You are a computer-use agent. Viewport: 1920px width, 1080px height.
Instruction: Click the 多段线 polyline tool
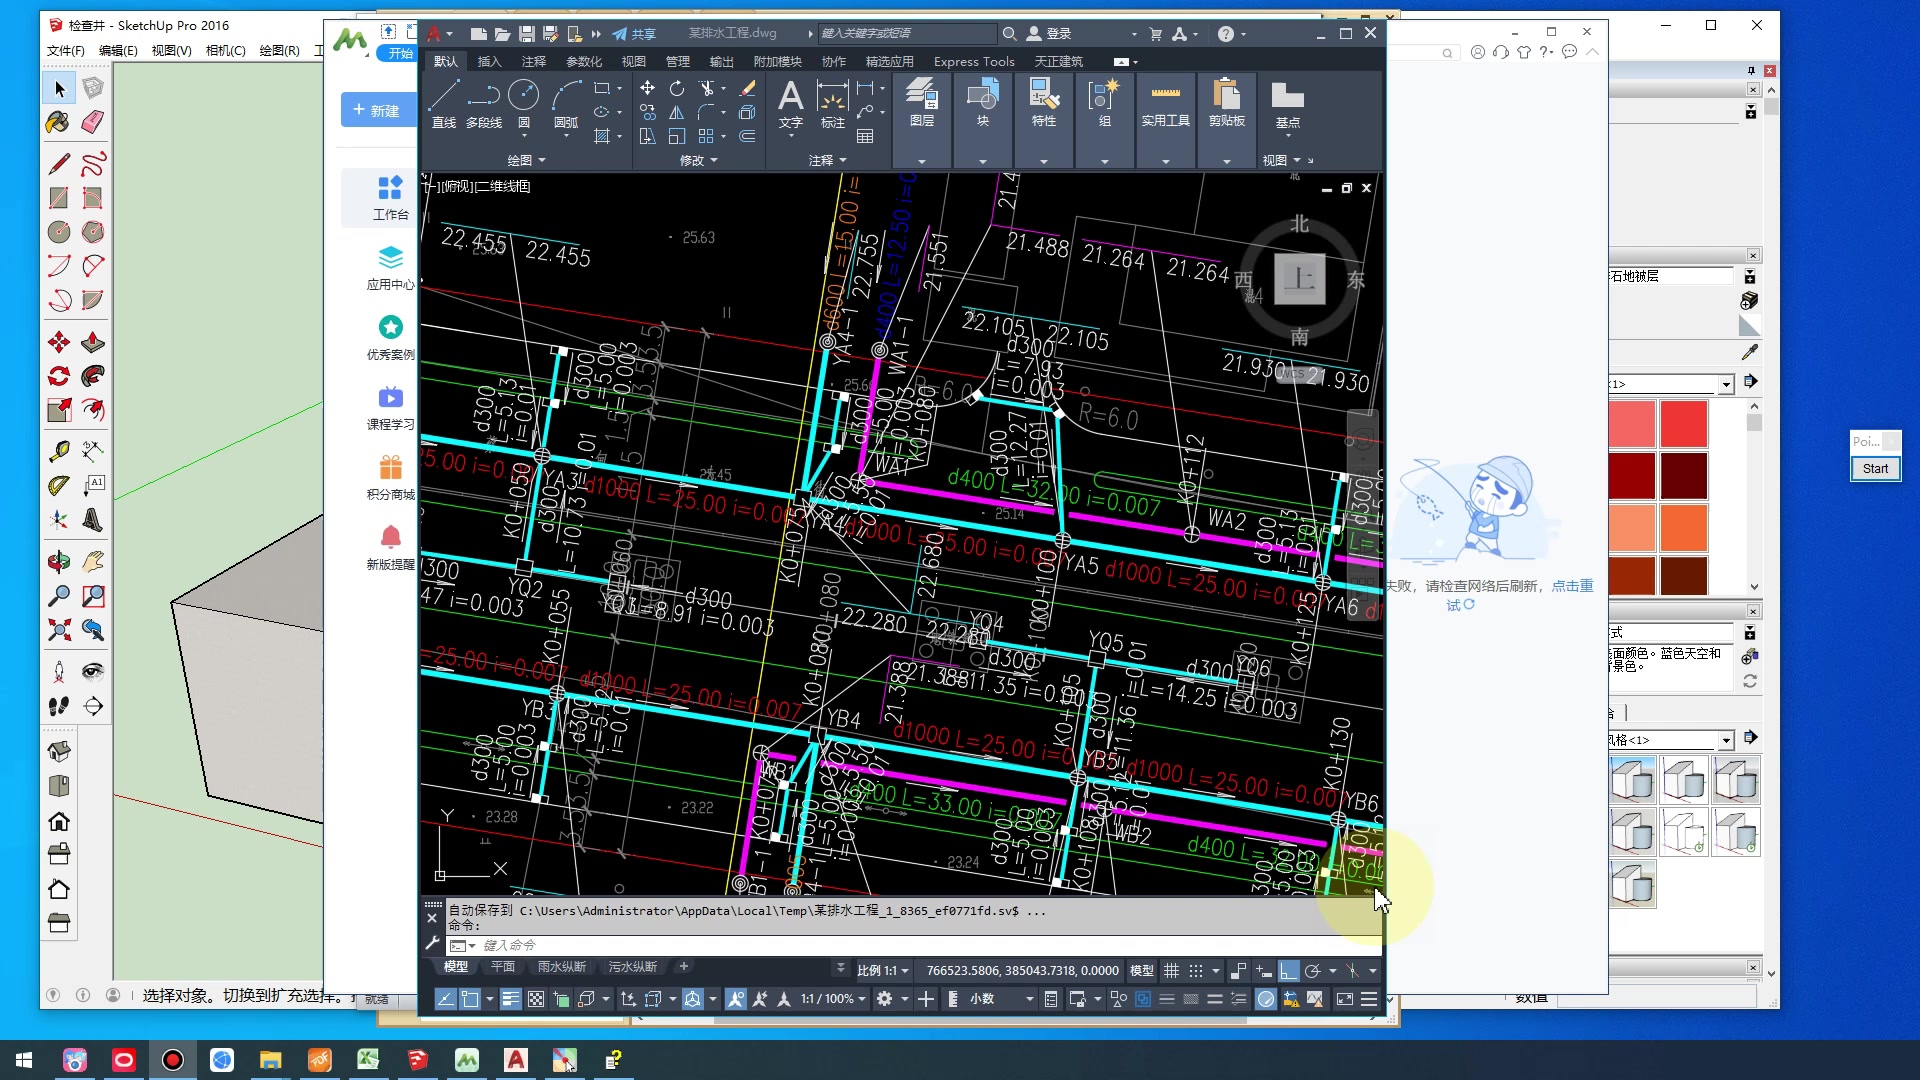tap(484, 104)
